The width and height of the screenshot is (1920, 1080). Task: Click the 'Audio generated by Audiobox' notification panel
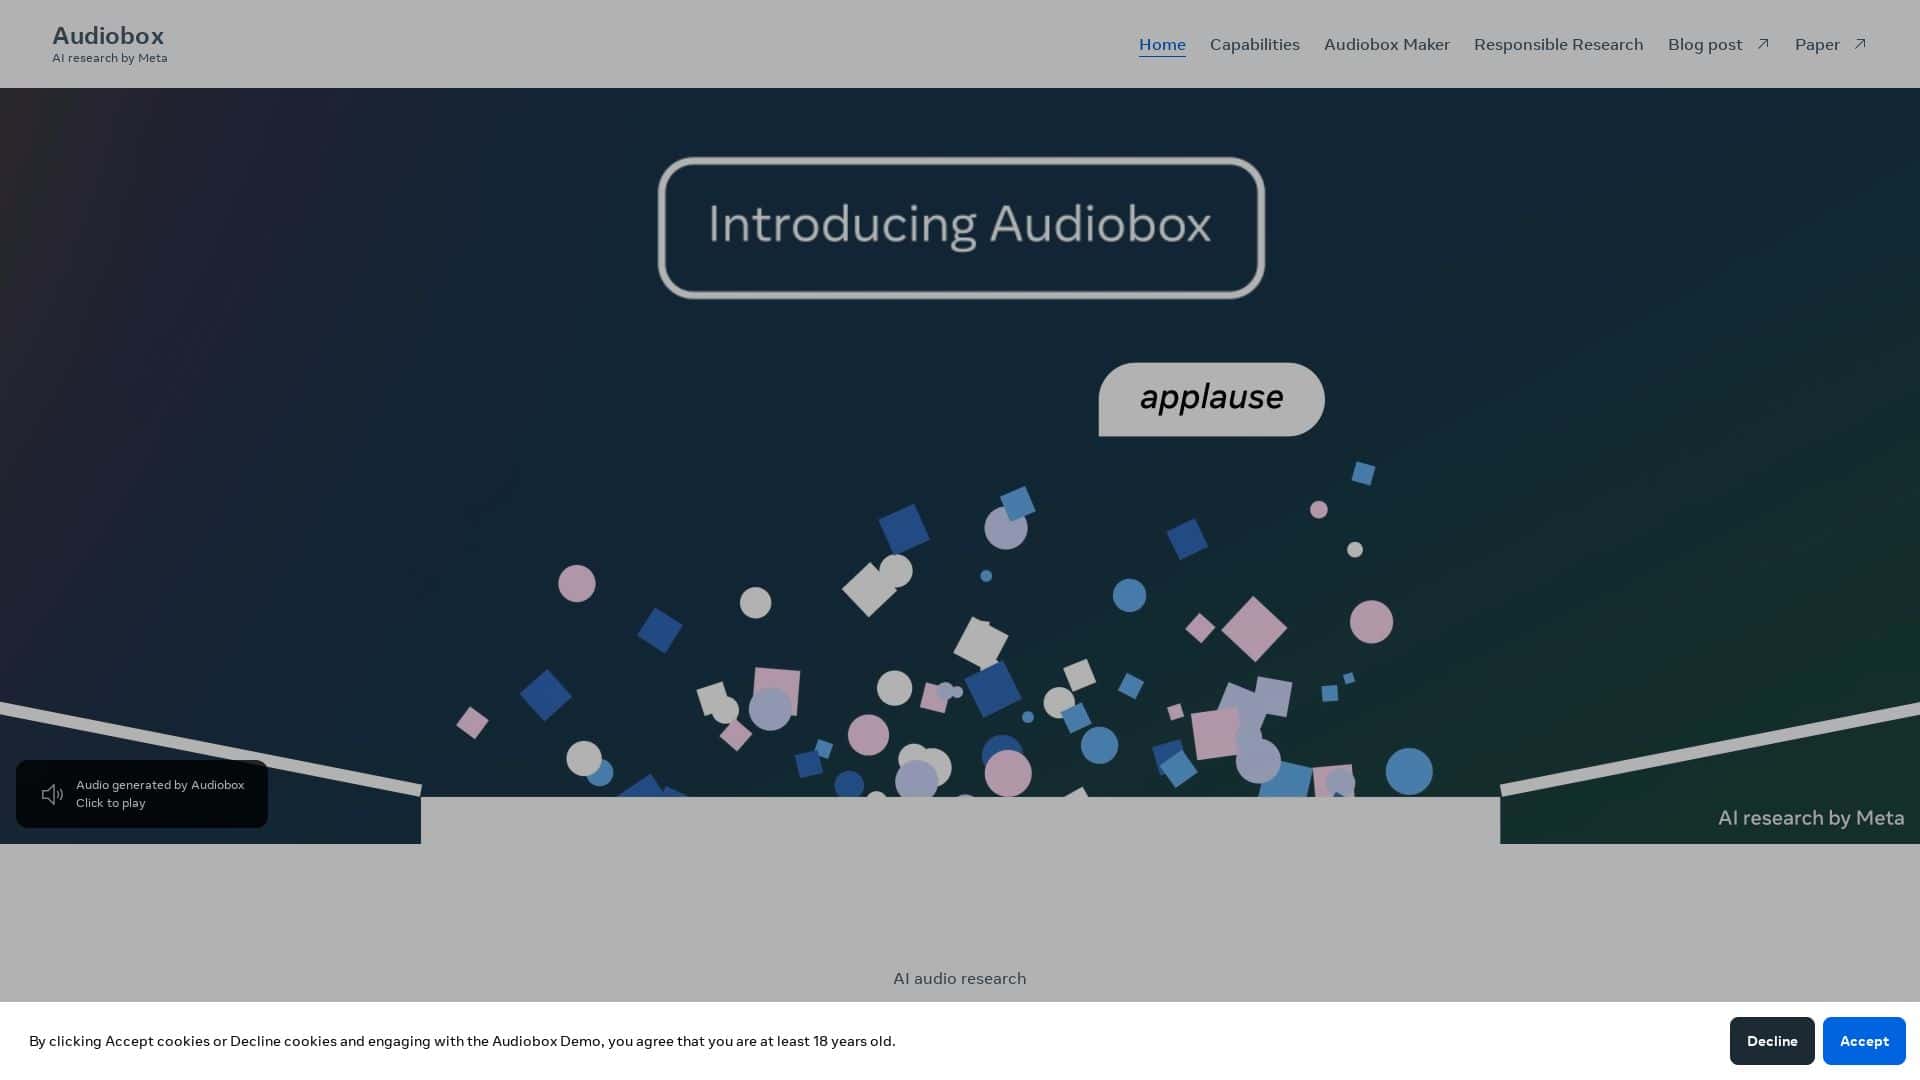pos(142,794)
